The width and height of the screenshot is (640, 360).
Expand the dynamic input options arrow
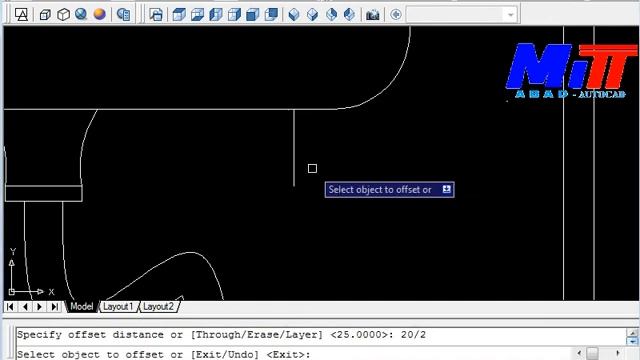[447, 189]
